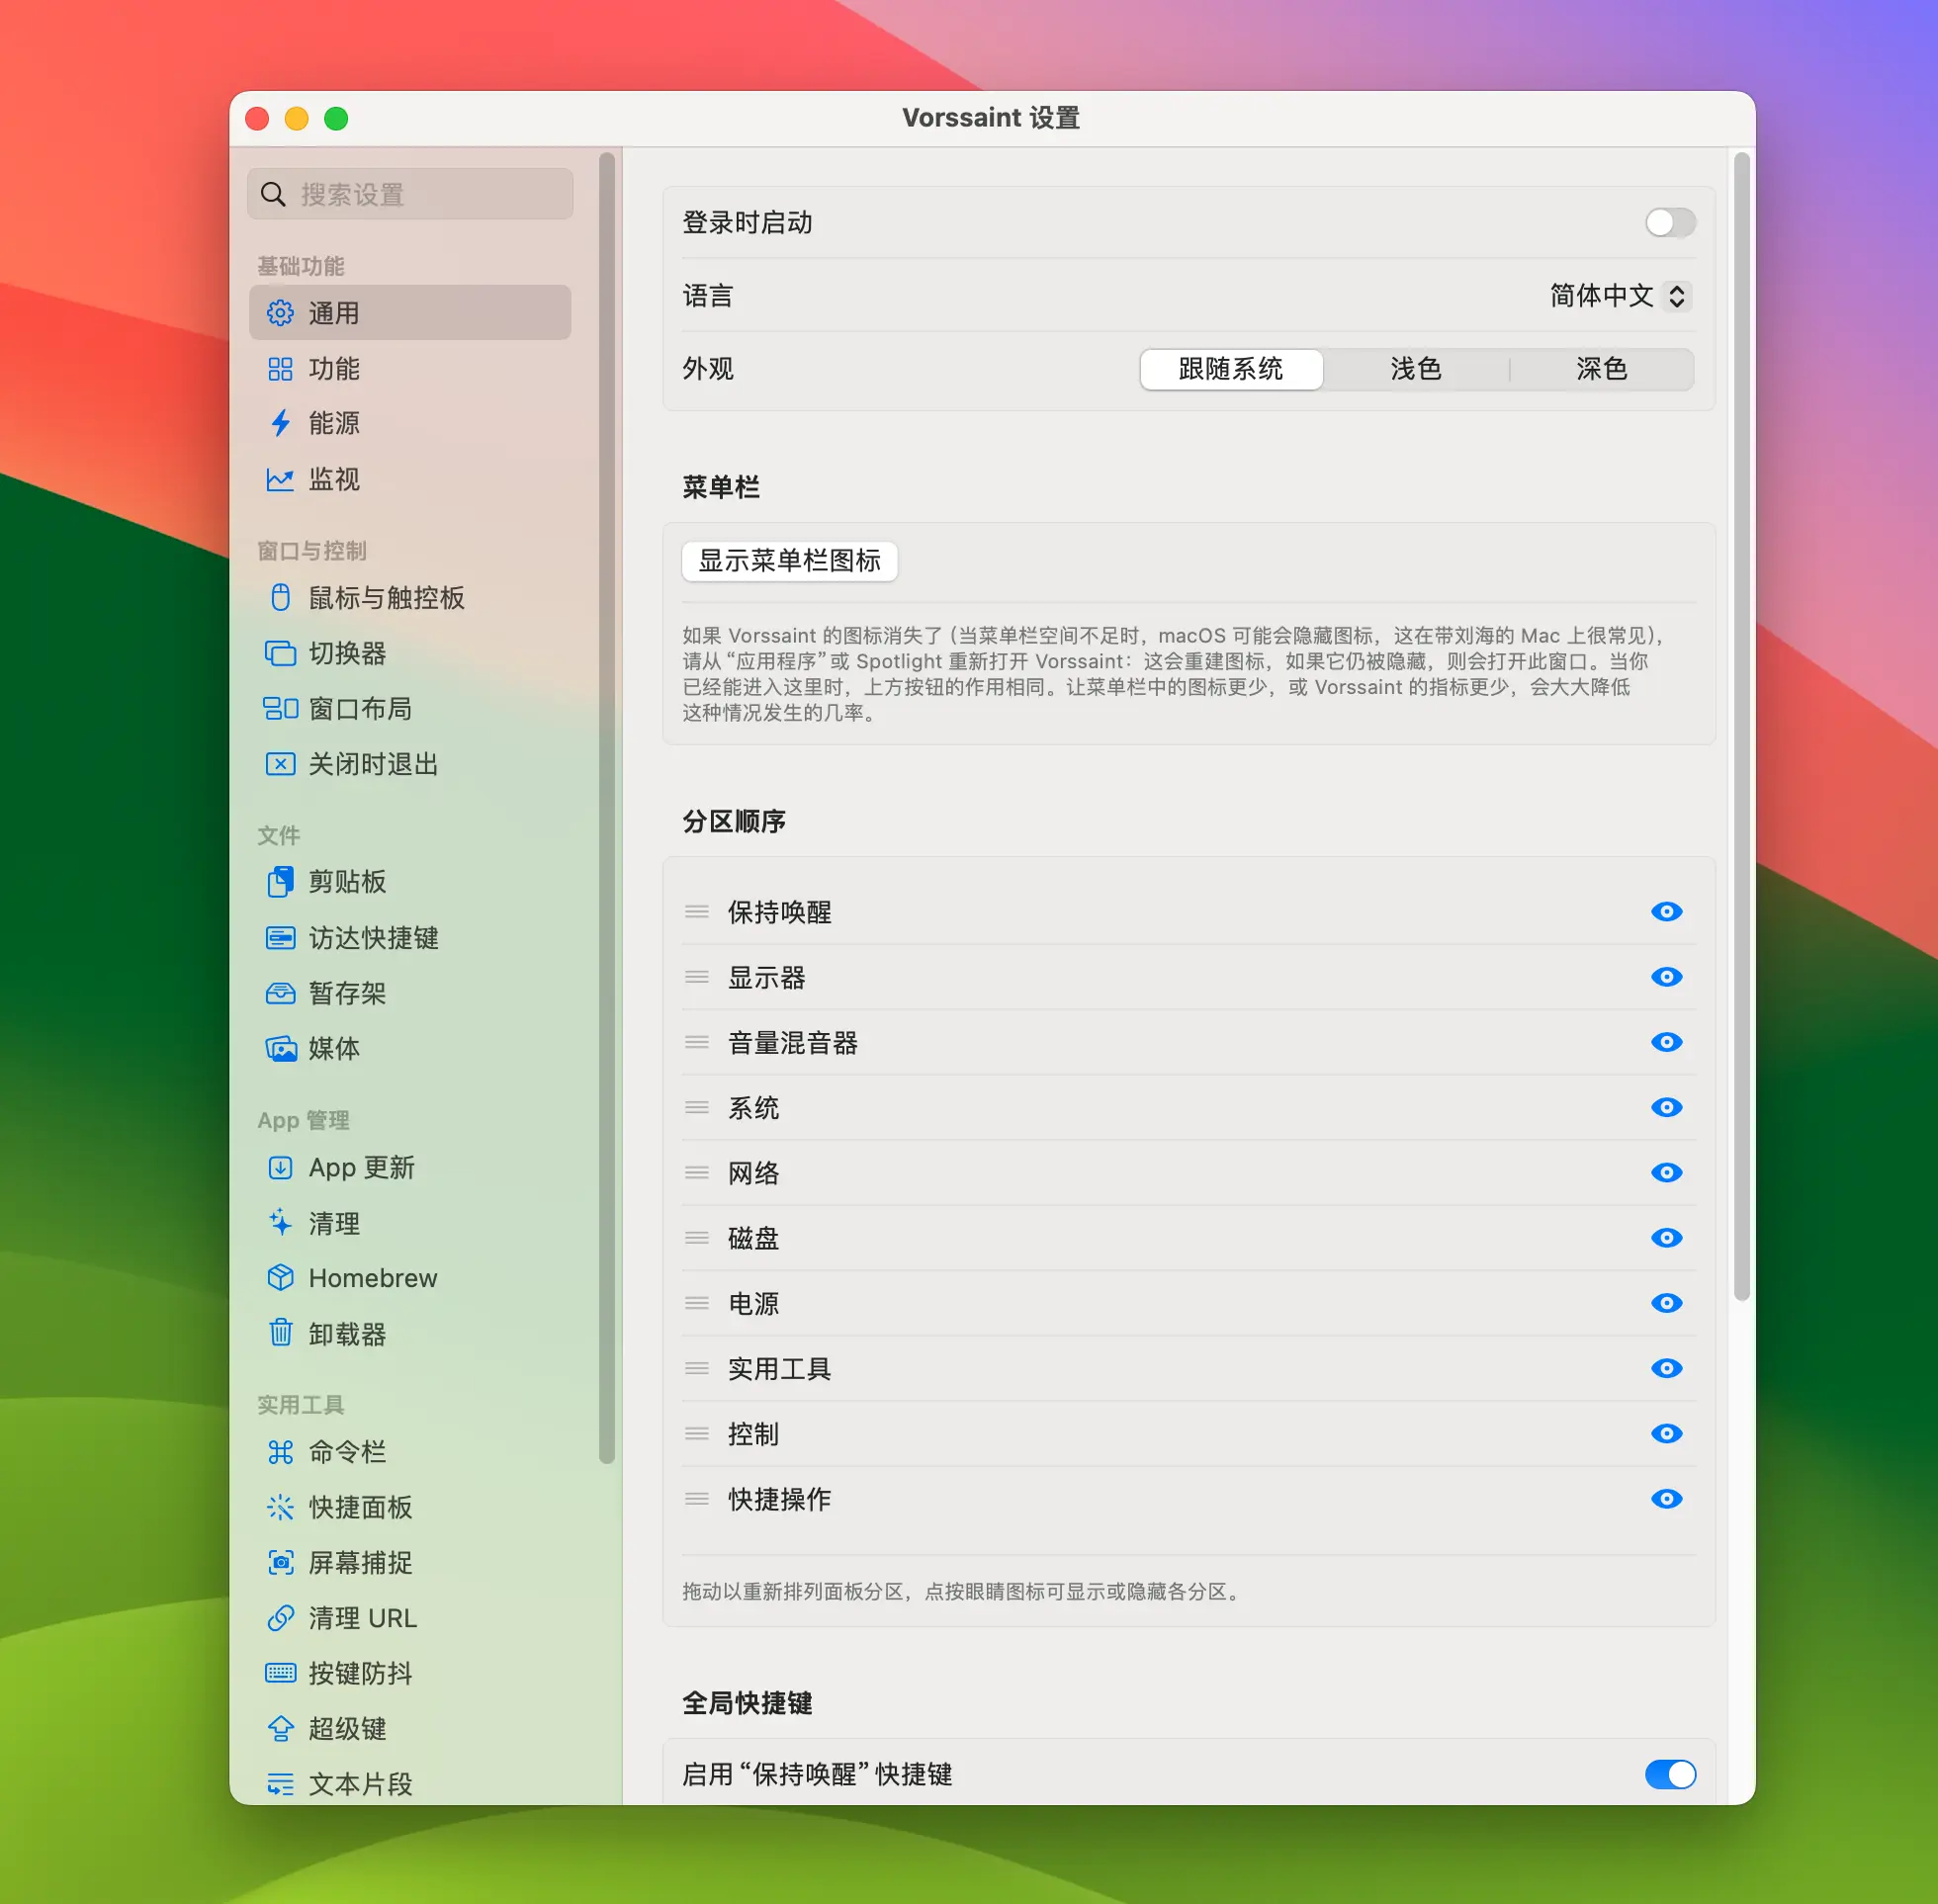Toggle visibility of 网络 section
Screen dimensions: 1938x1904
click(x=1666, y=1173)
